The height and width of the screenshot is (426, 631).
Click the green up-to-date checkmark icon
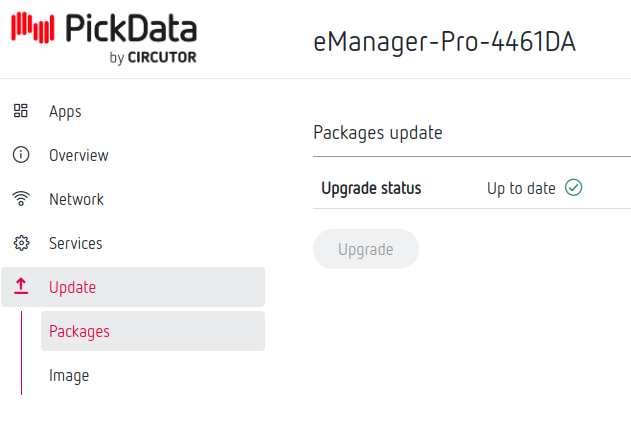(573, 188)
